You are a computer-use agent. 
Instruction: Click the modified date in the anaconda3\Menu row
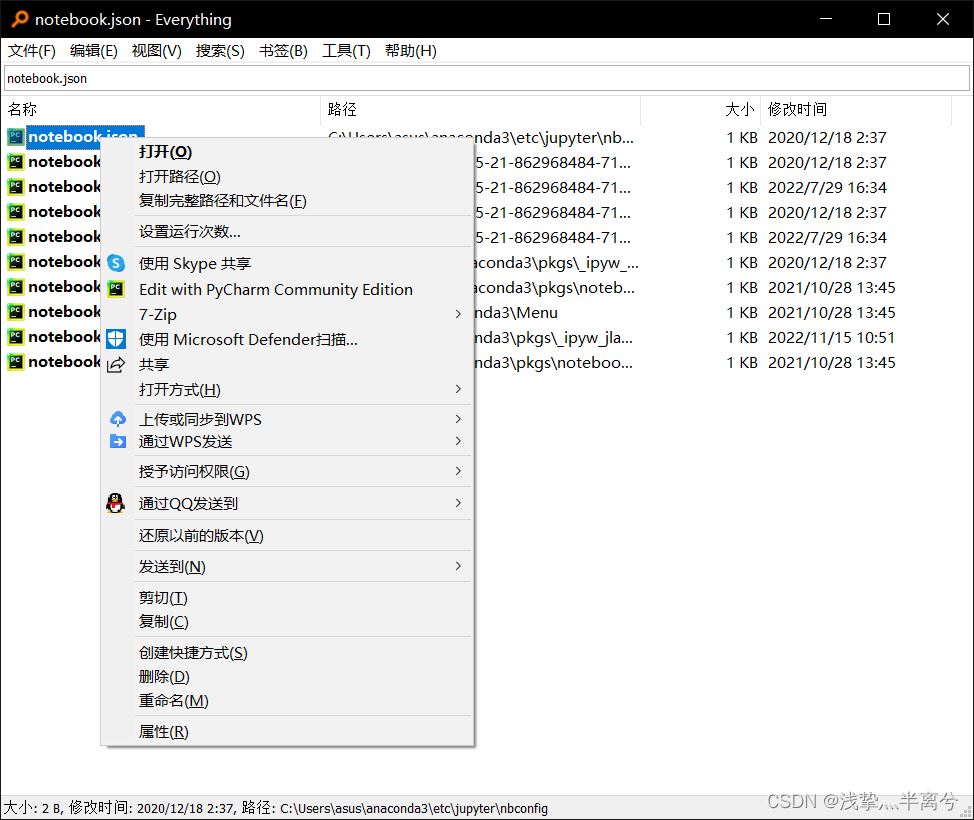pyautogui.click(x=832, y=312)
